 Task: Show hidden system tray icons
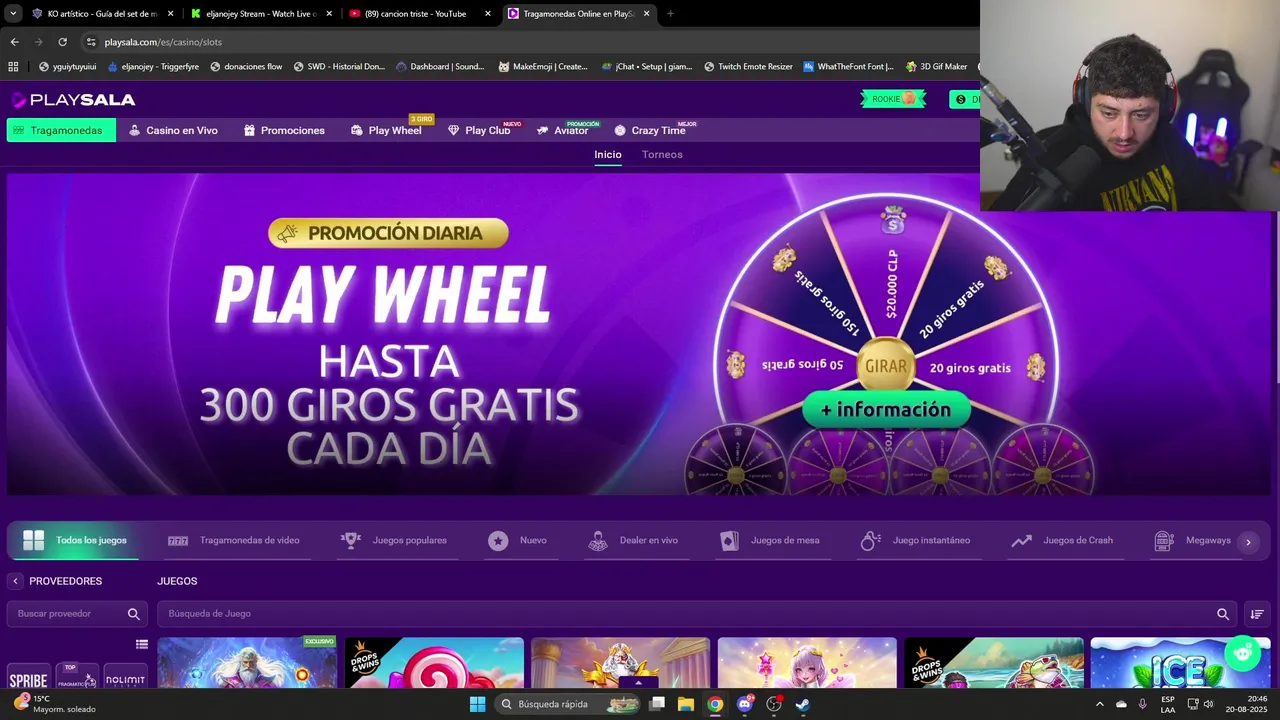pos(1100,704)
